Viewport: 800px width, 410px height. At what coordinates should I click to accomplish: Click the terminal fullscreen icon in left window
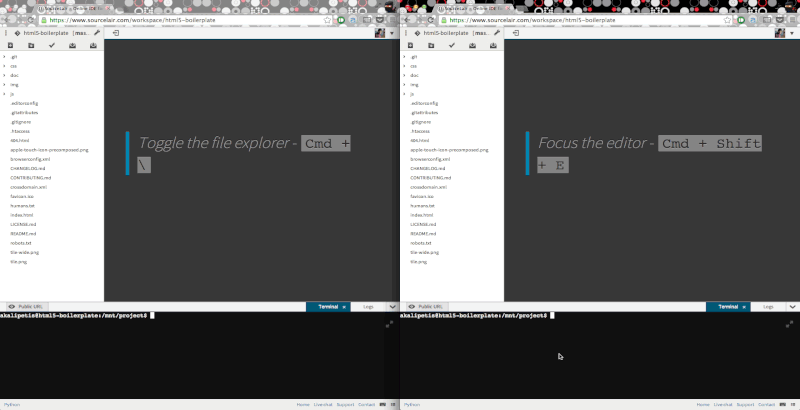[x=389, y=324]
